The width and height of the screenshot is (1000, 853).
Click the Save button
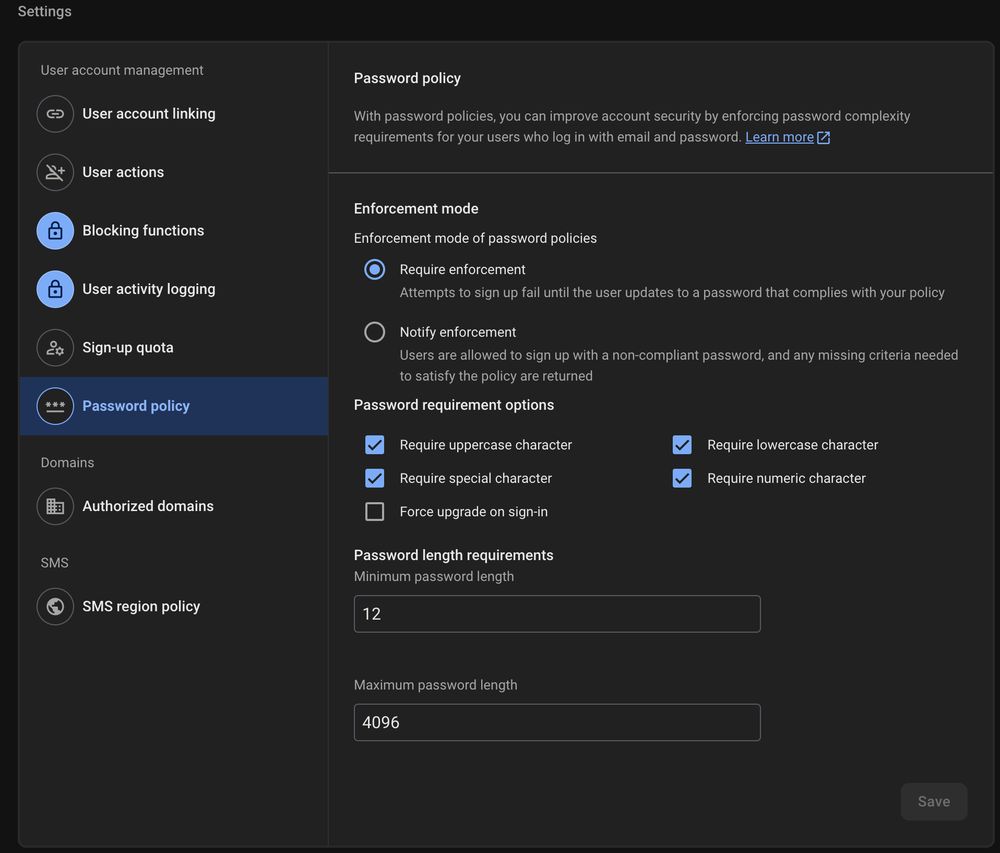(934, 801)
